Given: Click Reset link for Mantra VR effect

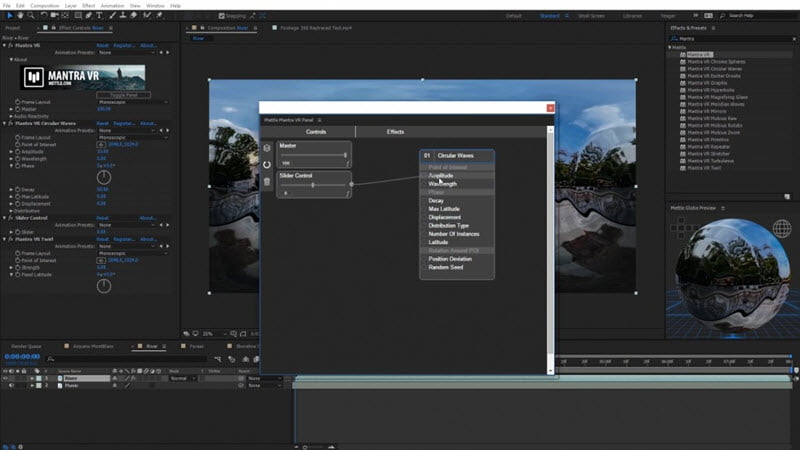Looking at the screenshot, I should (103, 45).
